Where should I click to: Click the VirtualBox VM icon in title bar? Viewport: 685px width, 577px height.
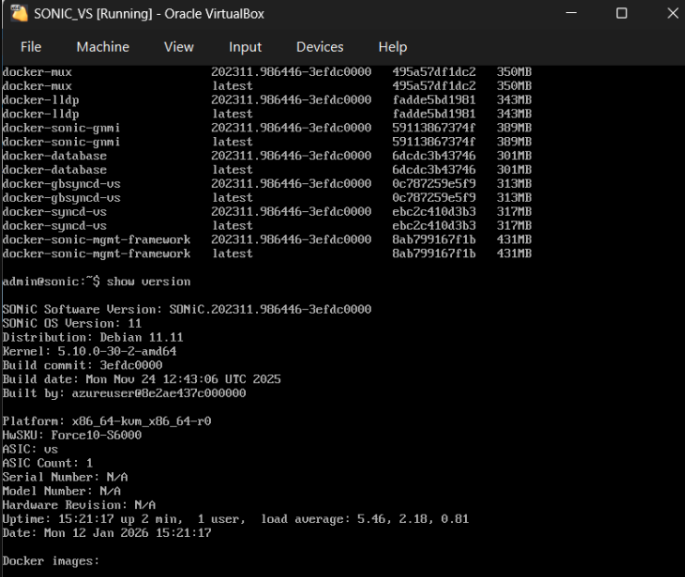tap(19, 13)
